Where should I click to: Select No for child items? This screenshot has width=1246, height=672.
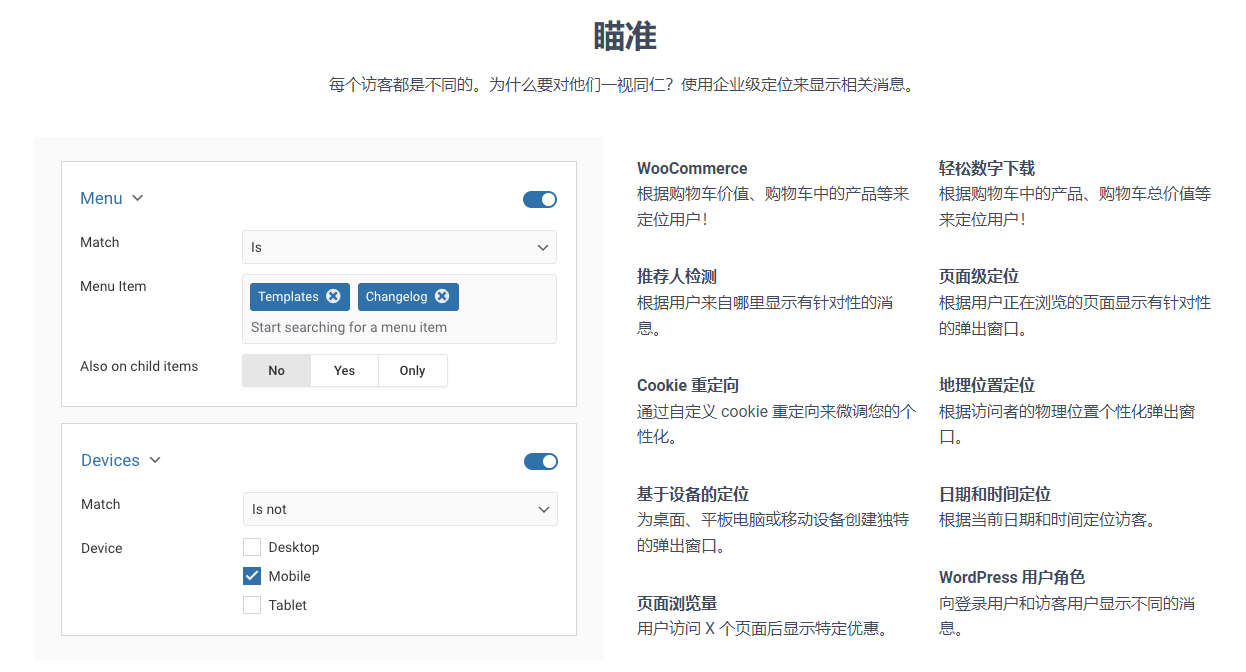click(276, 370)
